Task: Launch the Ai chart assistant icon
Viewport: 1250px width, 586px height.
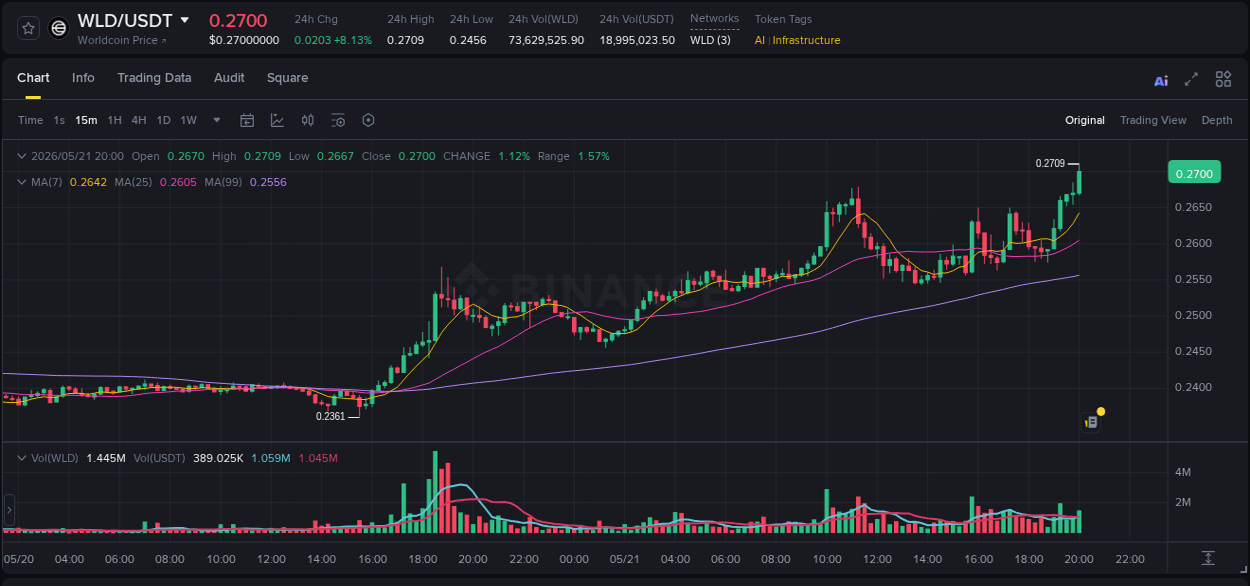Action: (1161, 80)
